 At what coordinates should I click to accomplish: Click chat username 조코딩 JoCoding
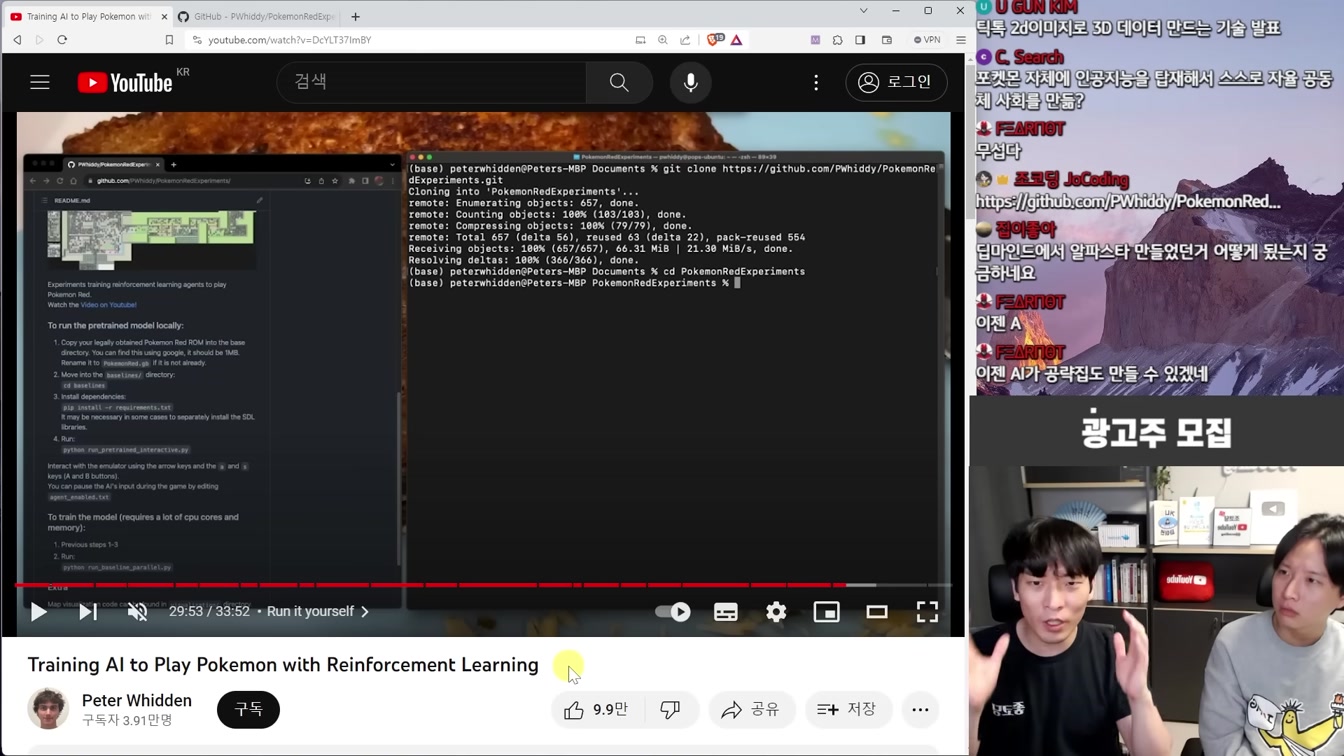pyautogui.click(x=1071, y=180)
